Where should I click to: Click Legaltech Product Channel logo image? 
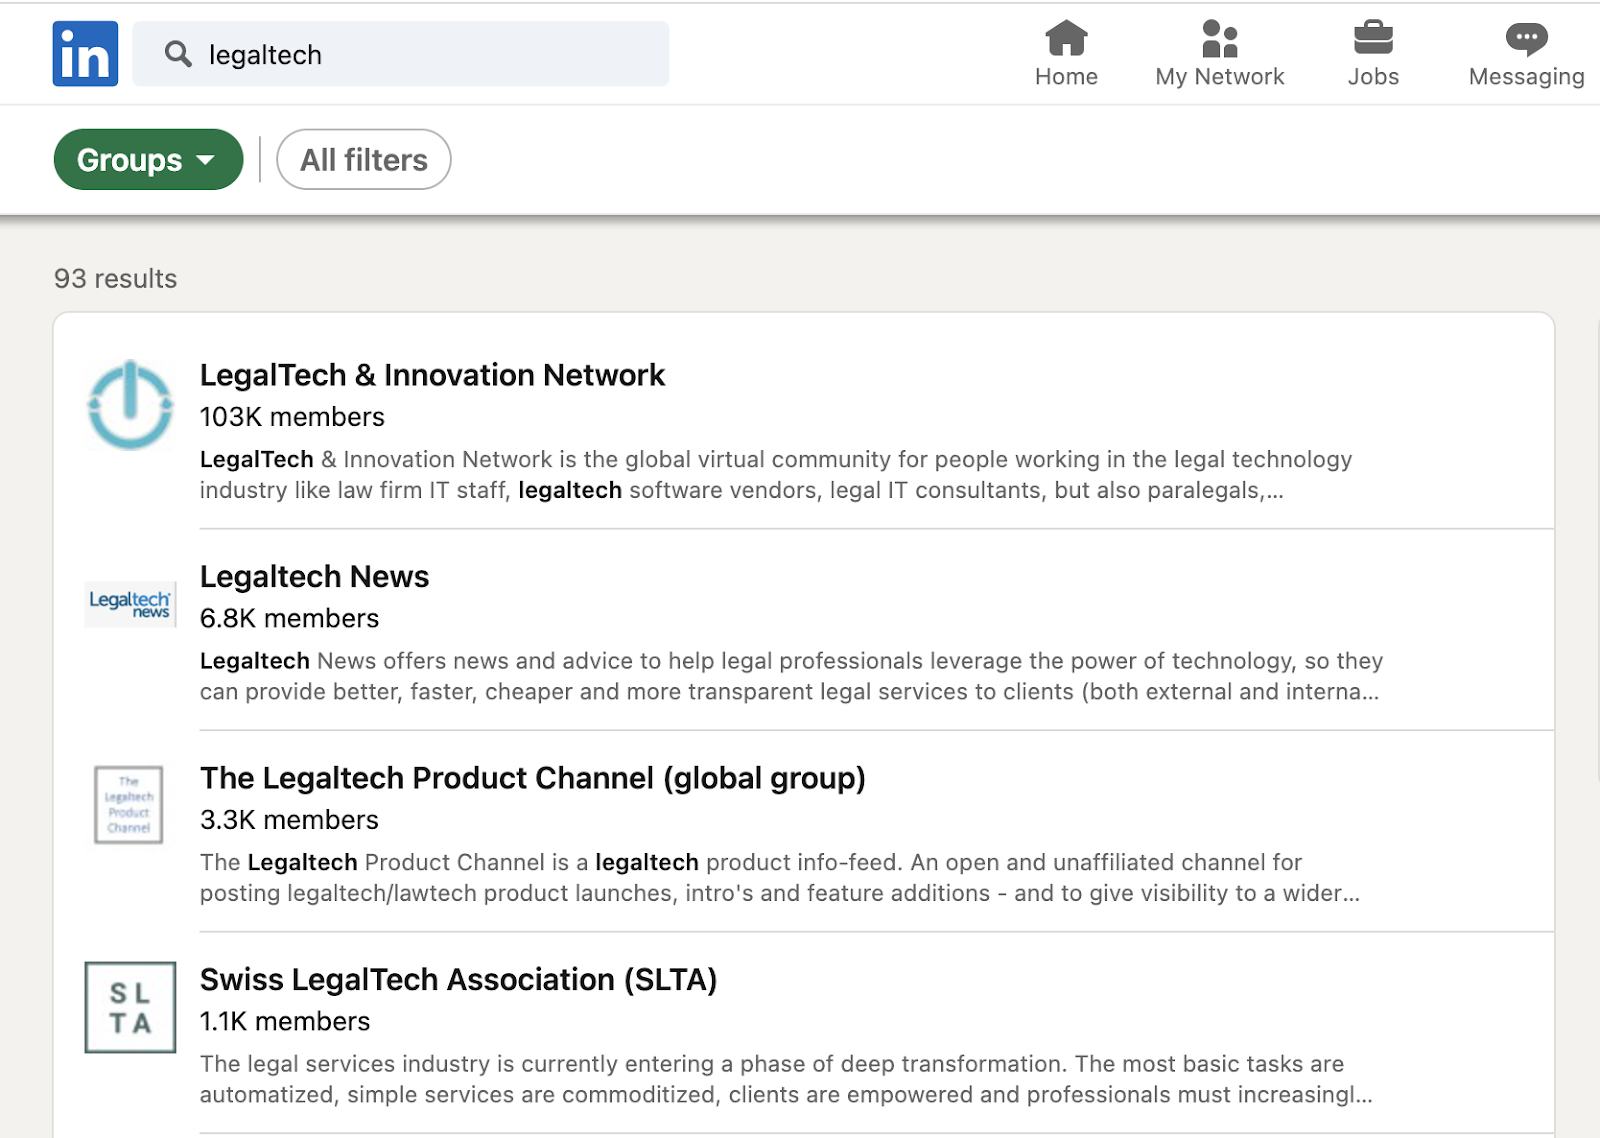129,805
